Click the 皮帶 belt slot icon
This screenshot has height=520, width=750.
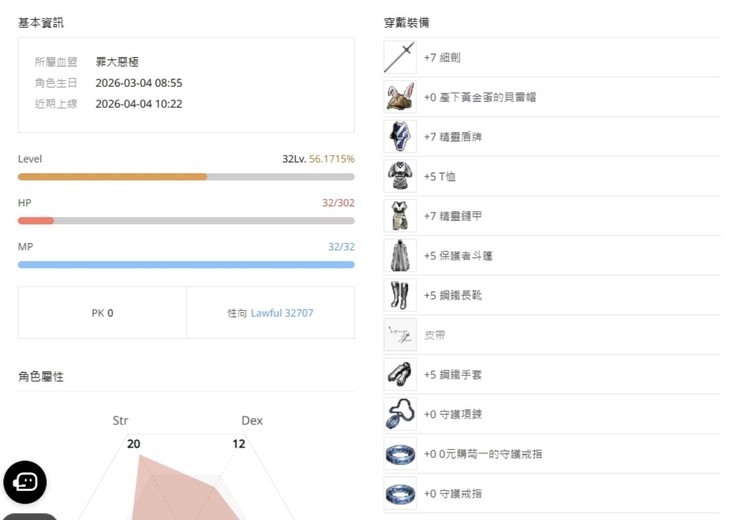tap(400, 334)
